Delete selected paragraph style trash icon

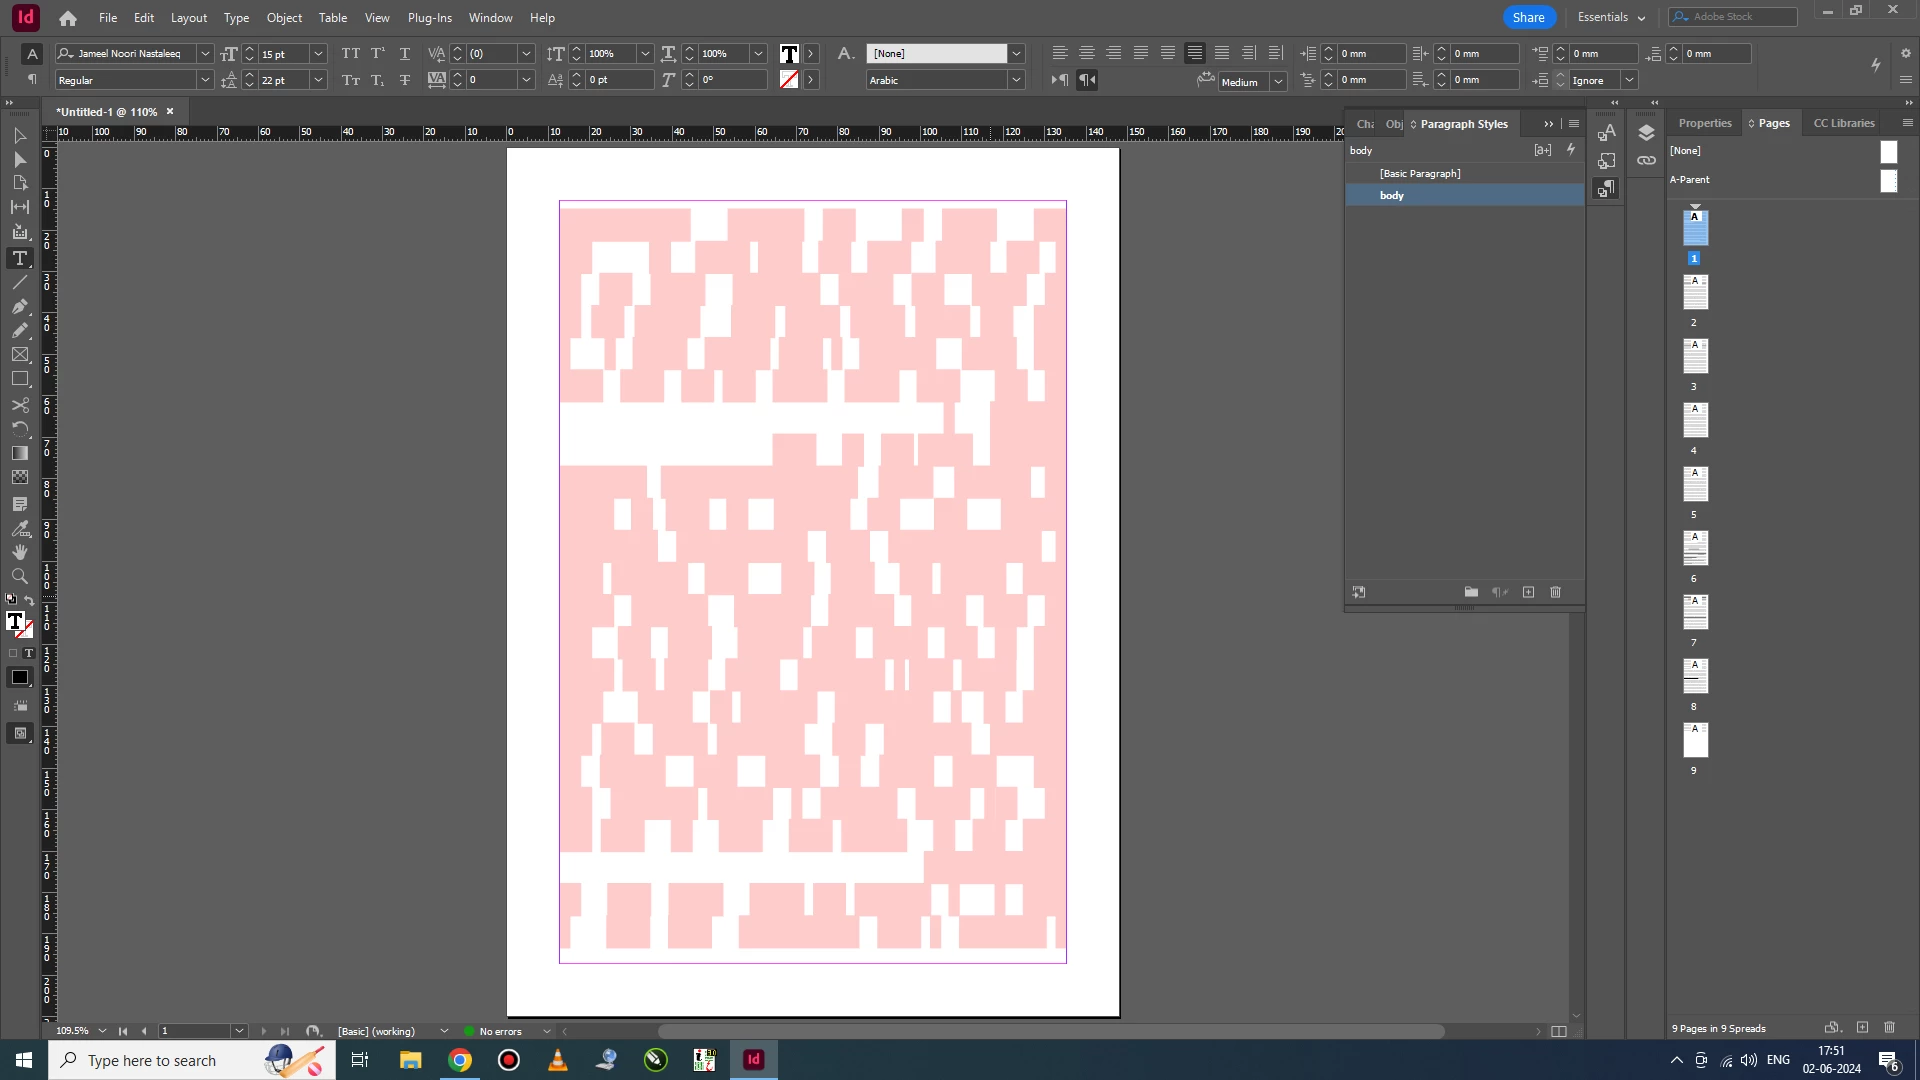(x=1555, y=592)
